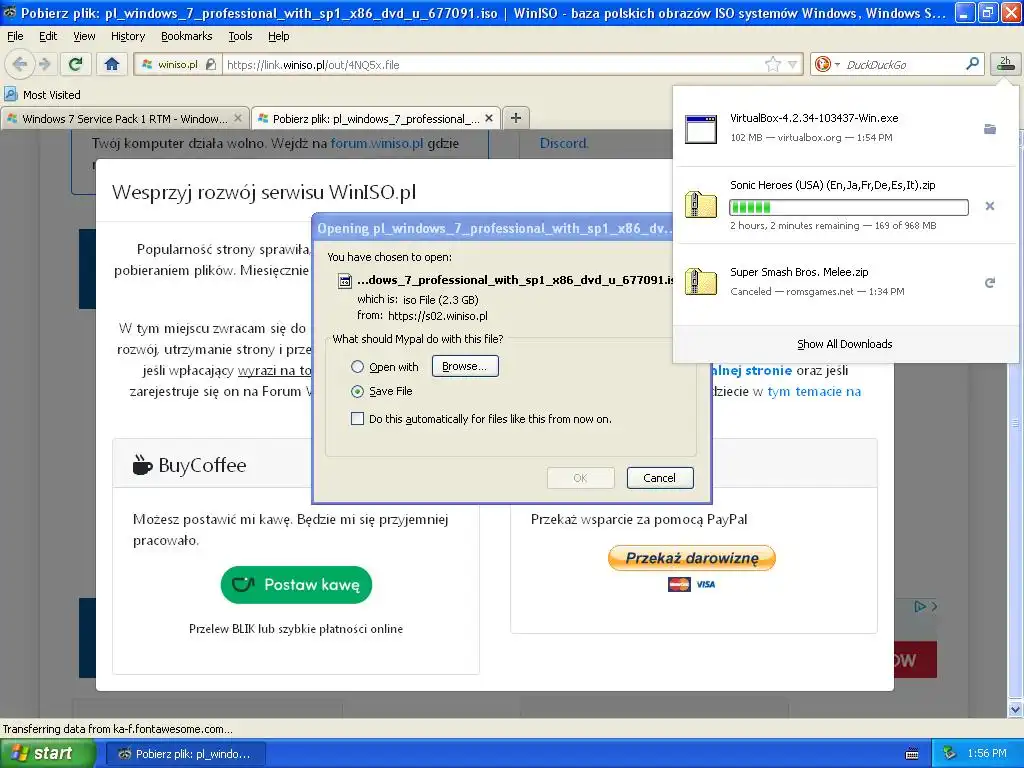
Task: Click the page scrollbar down arrow
Action: pos(1015,709)
